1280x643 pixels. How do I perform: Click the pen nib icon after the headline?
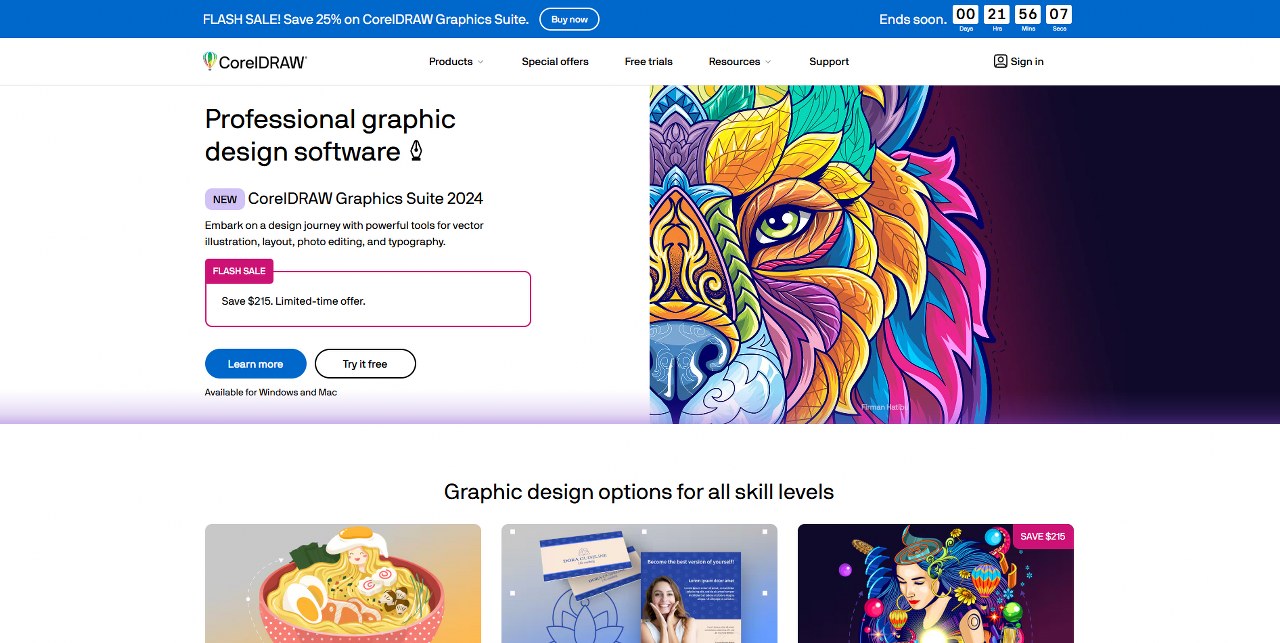click(416, 151)
